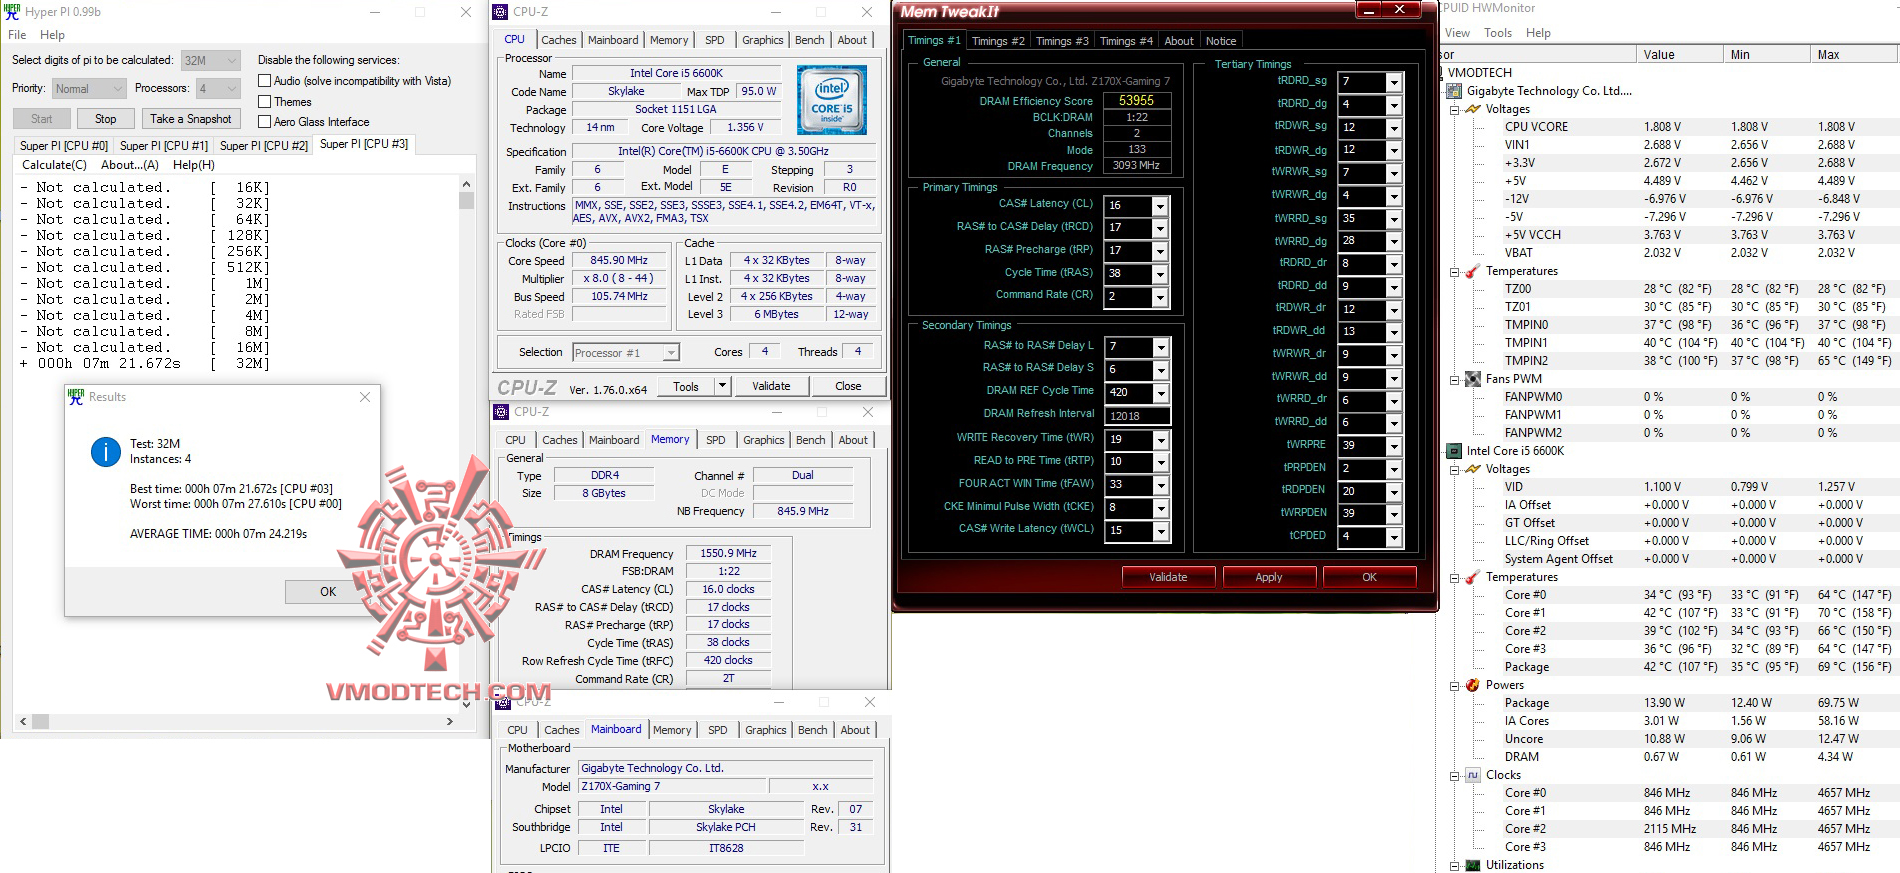Click Apply in Mem TweakIt
Viewport: 1900px width, 873px height.
(1269, 577)
